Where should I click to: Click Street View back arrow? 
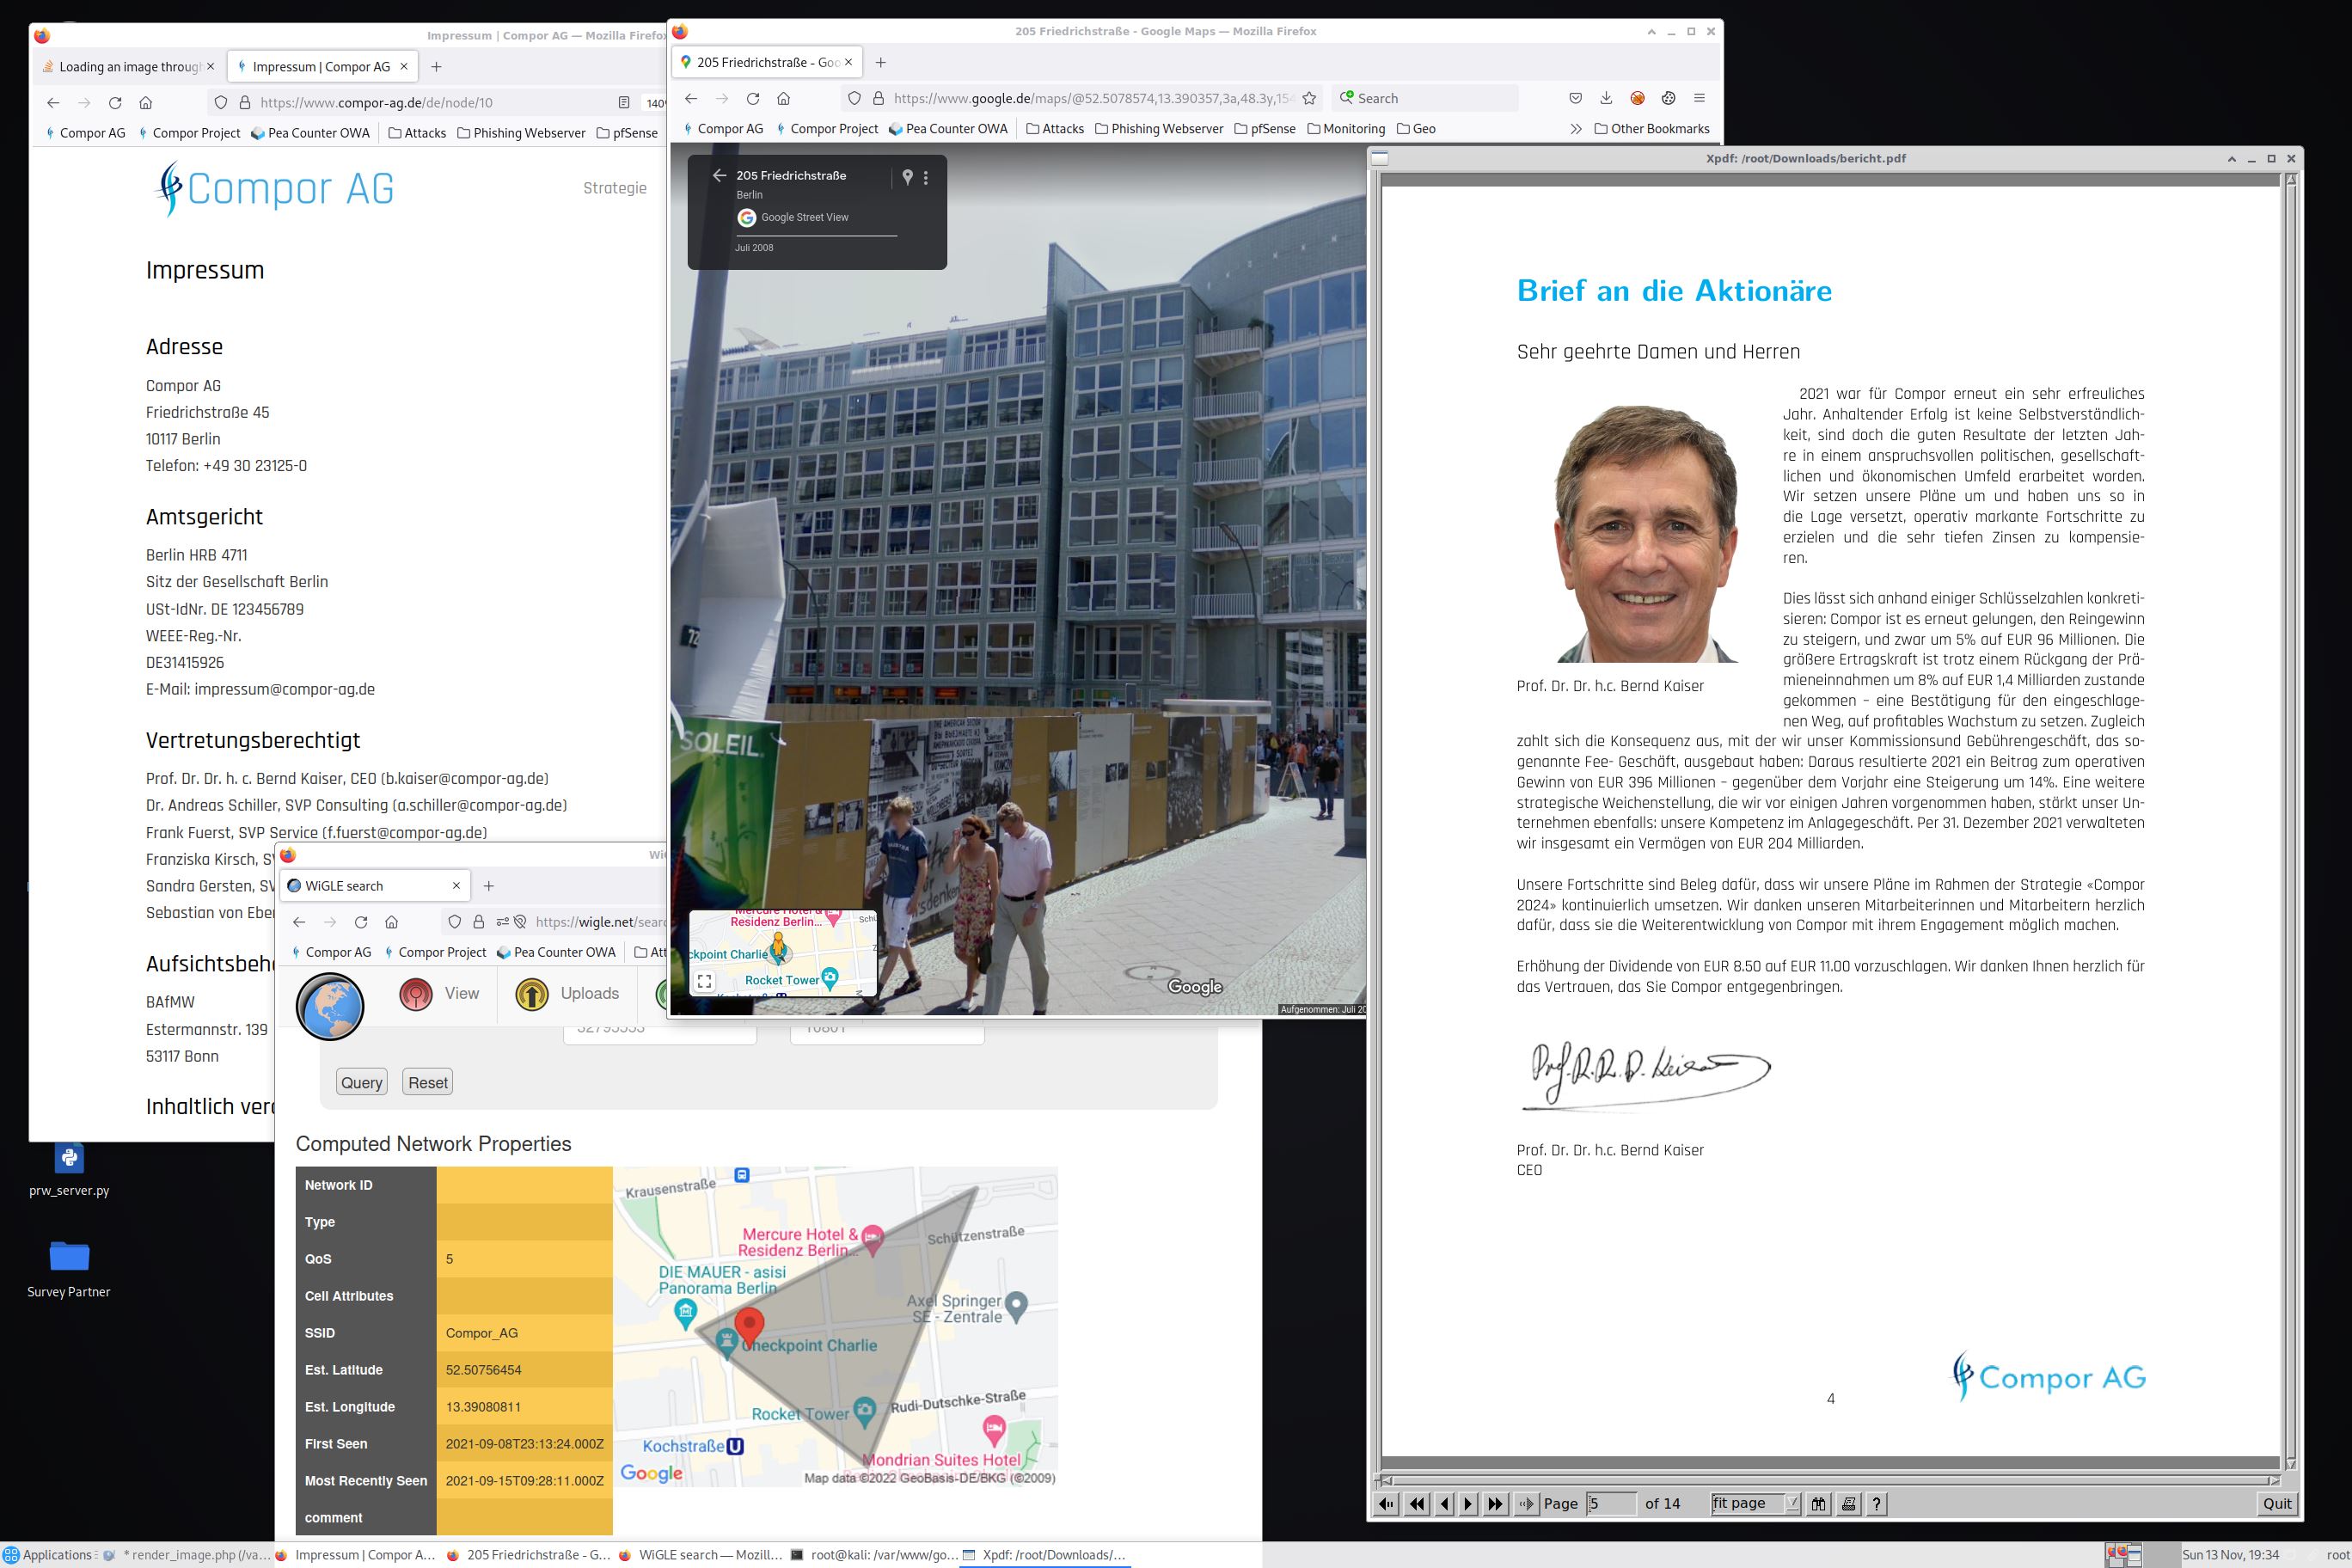point(719,175)
